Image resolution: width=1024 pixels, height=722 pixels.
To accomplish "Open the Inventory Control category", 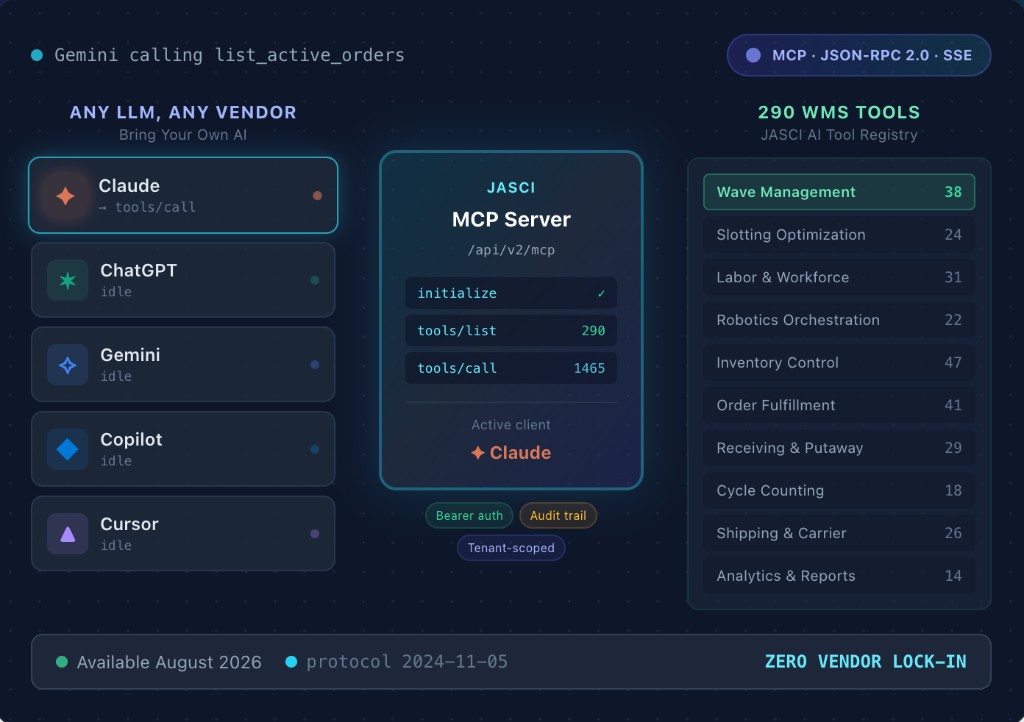I will pos(839,363).
